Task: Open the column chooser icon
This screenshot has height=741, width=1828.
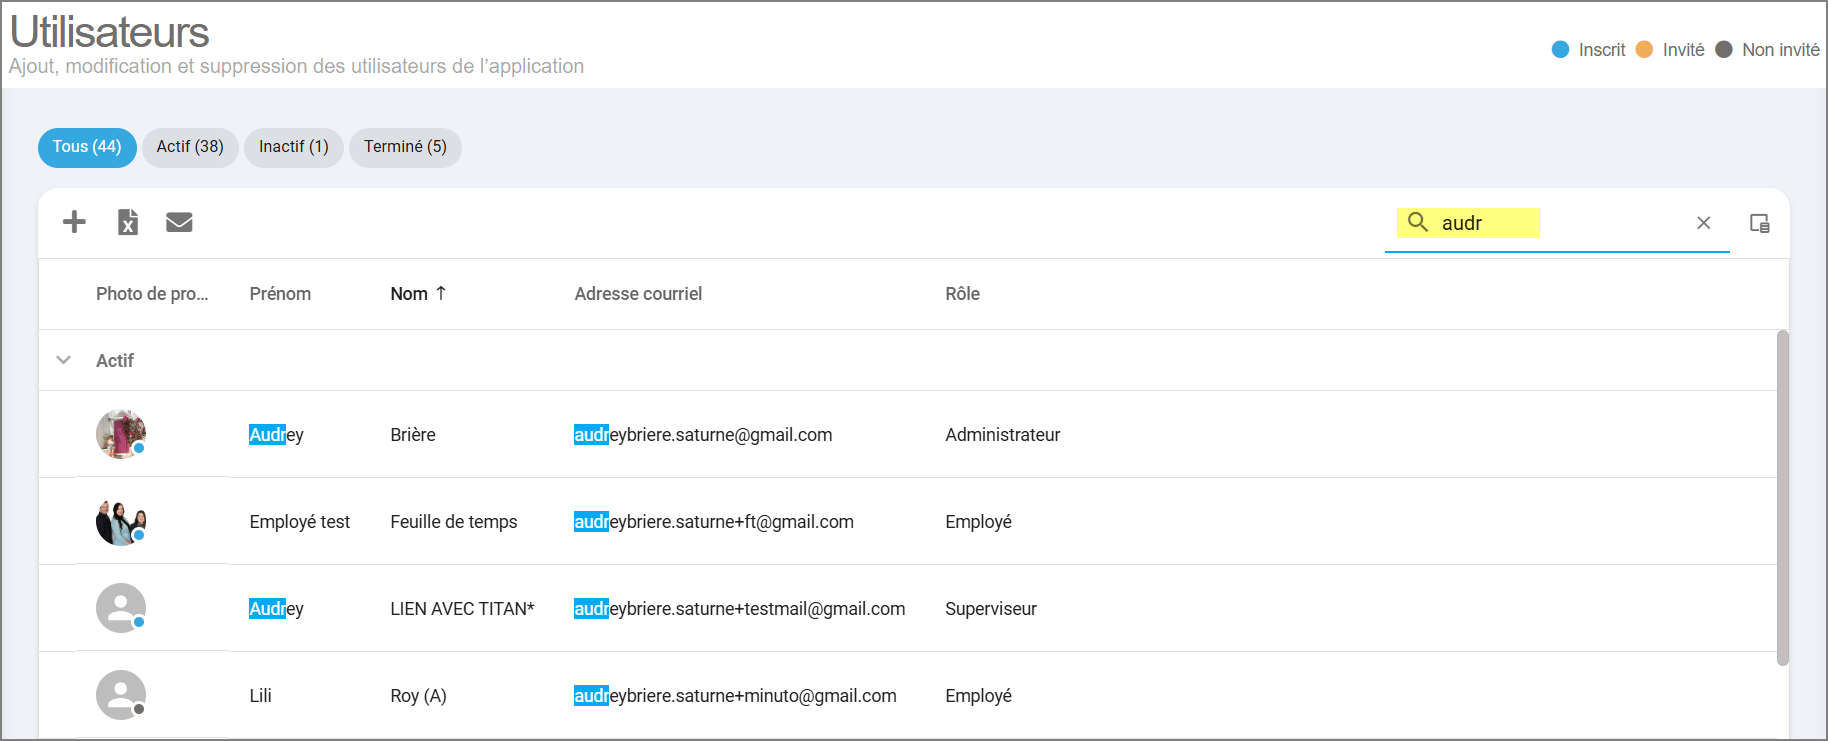Action: (x=1760, y=223)
